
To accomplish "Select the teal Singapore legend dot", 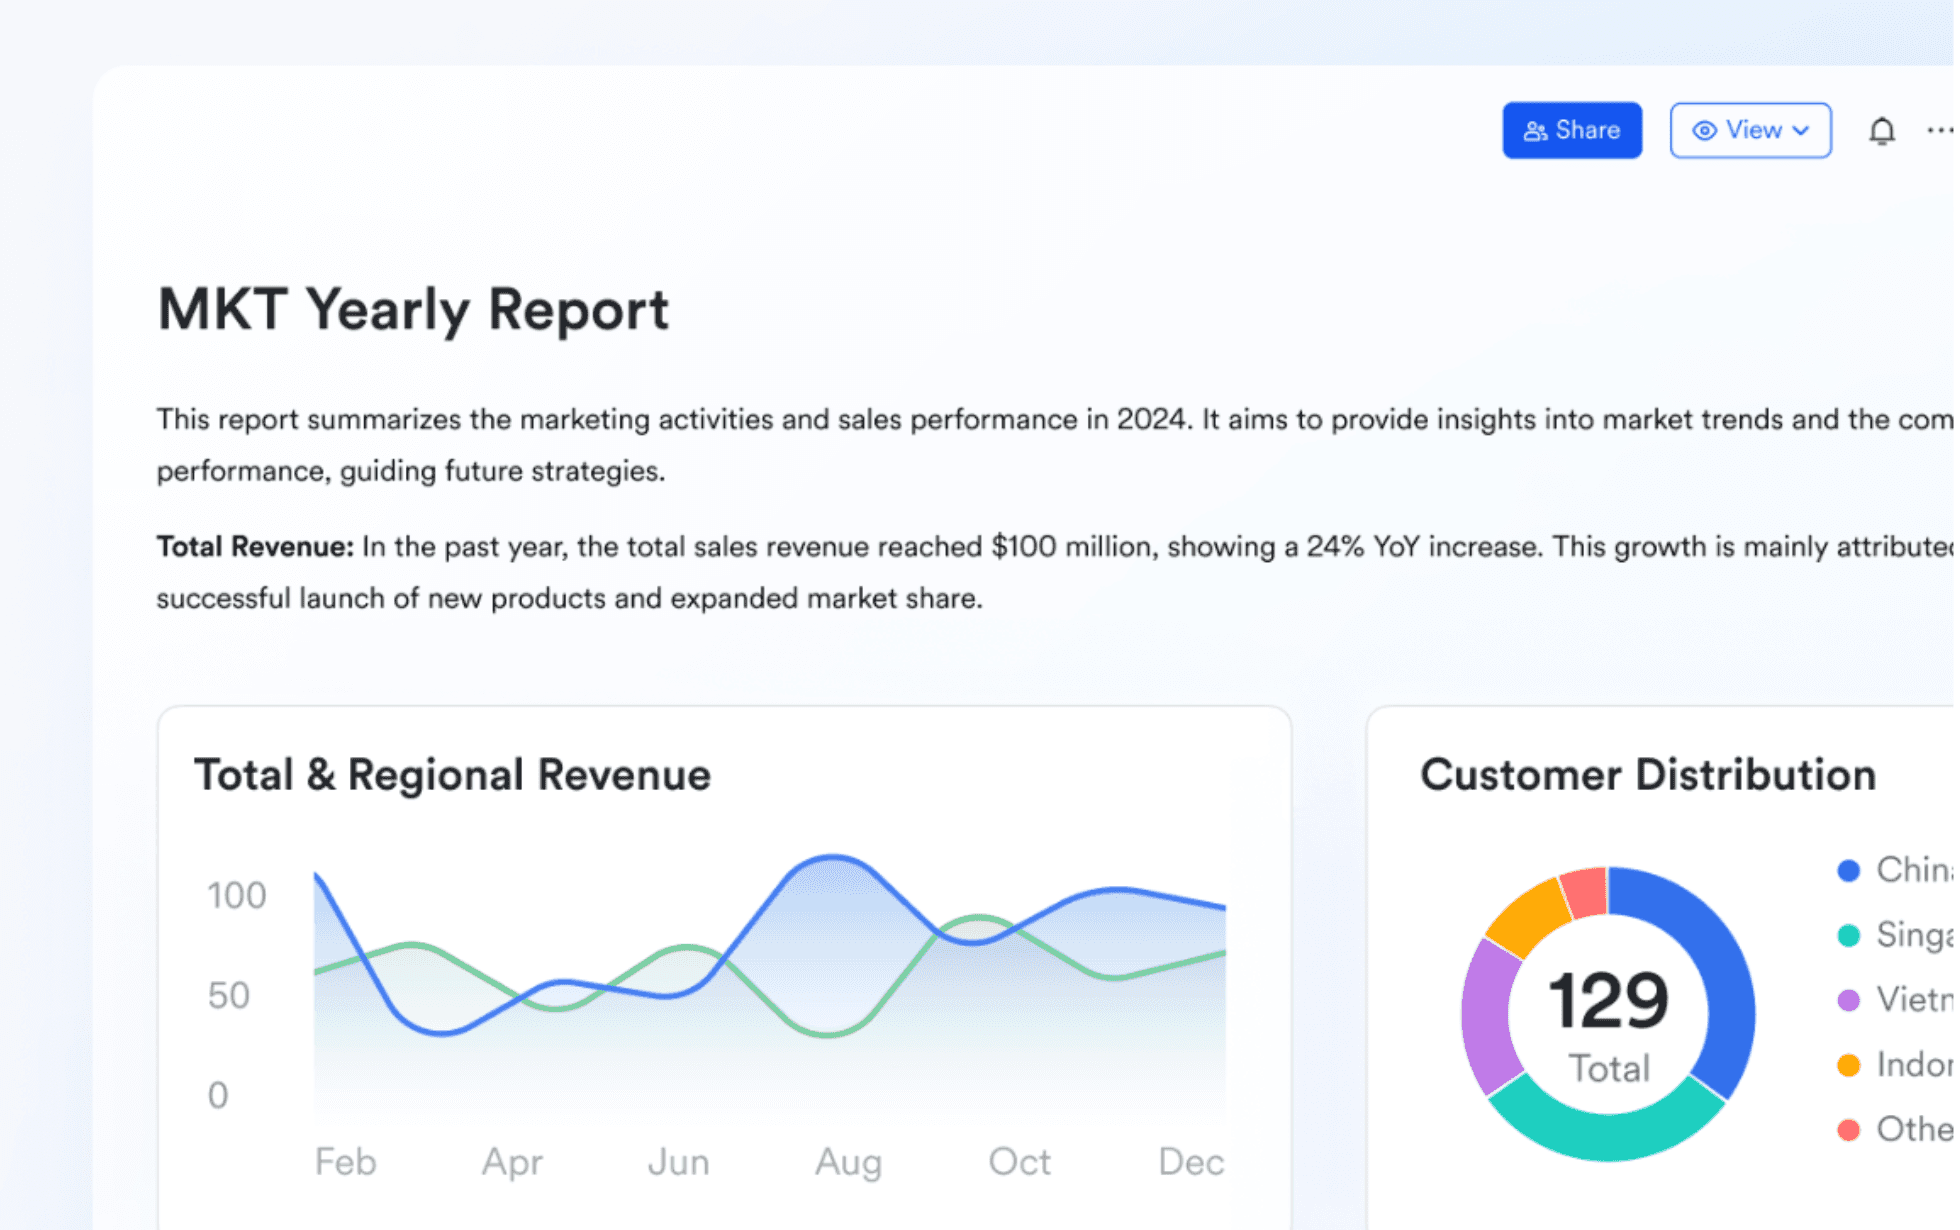I will tap(1848, 935).
